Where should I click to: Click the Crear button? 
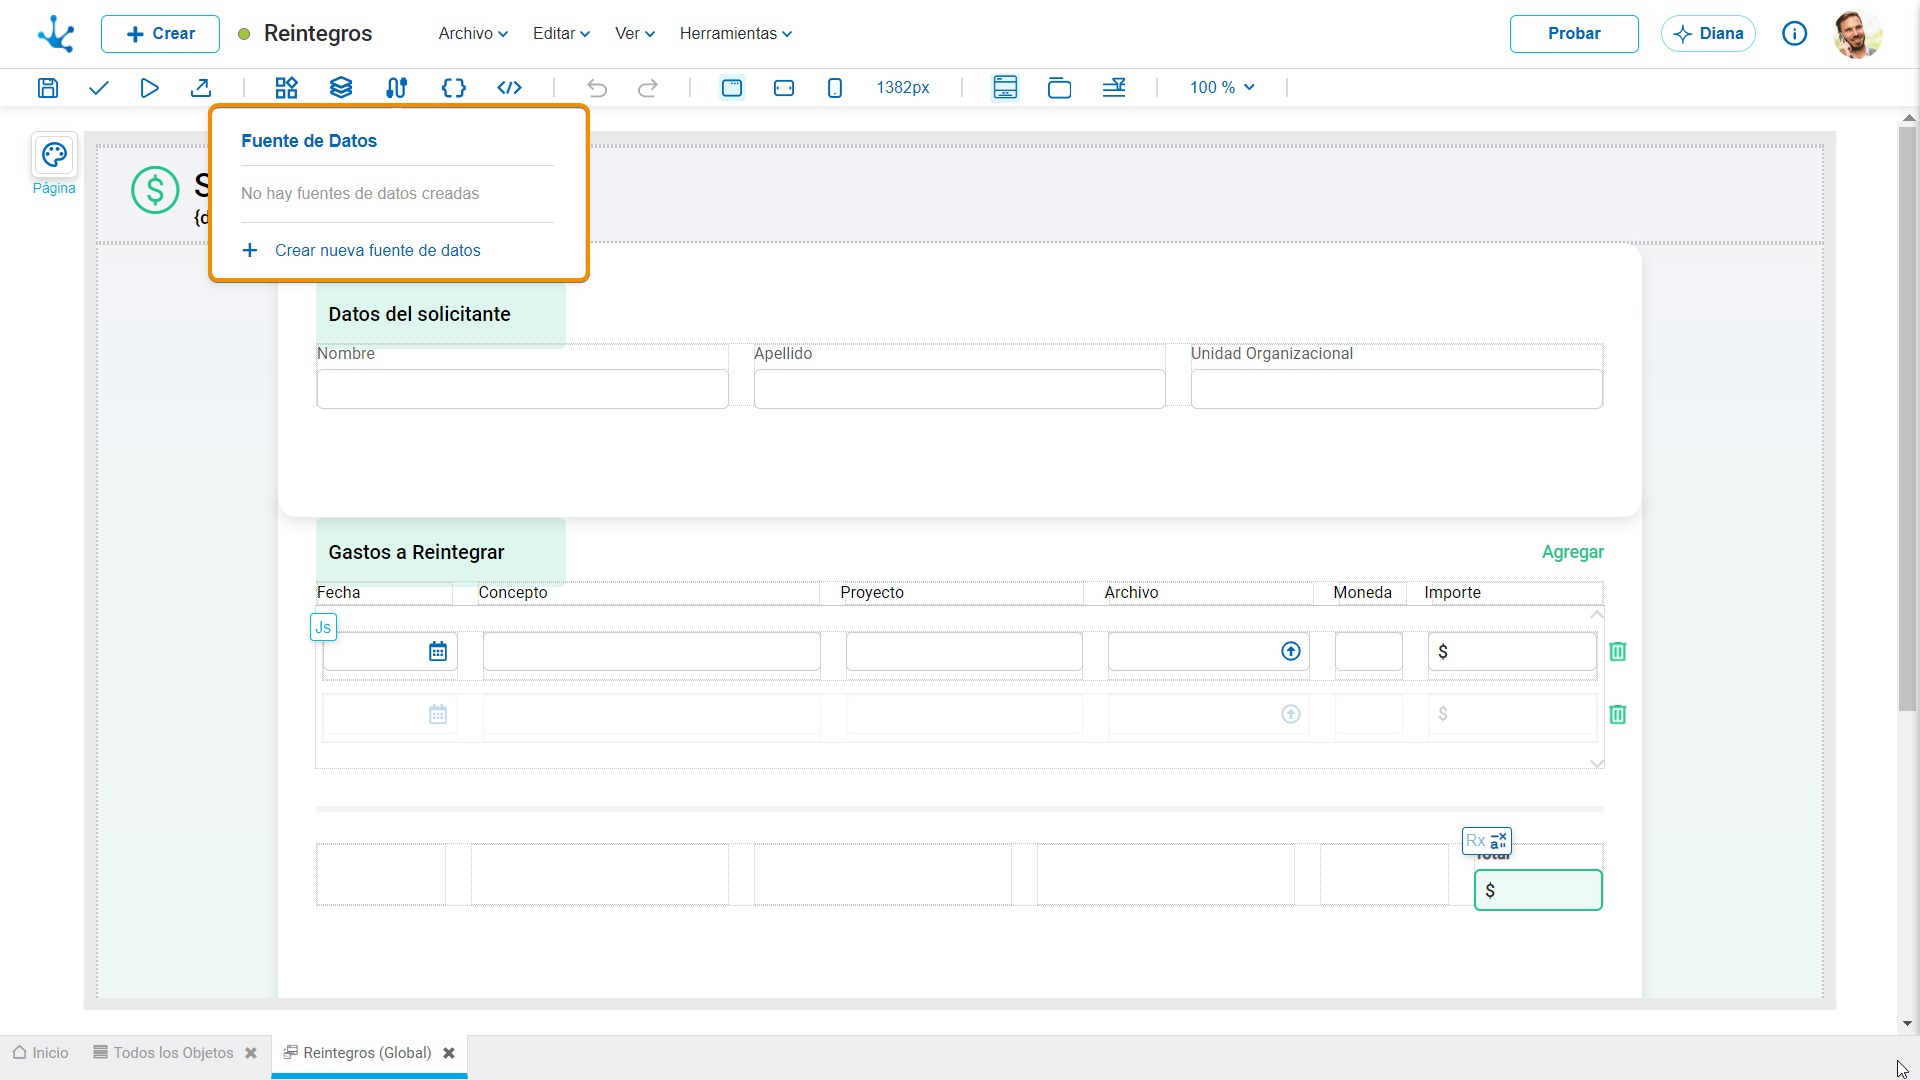160,34
